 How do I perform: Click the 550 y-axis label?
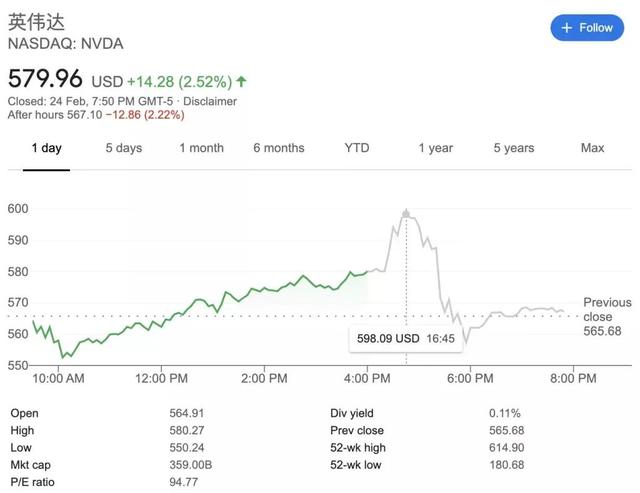tap(18, 365)
